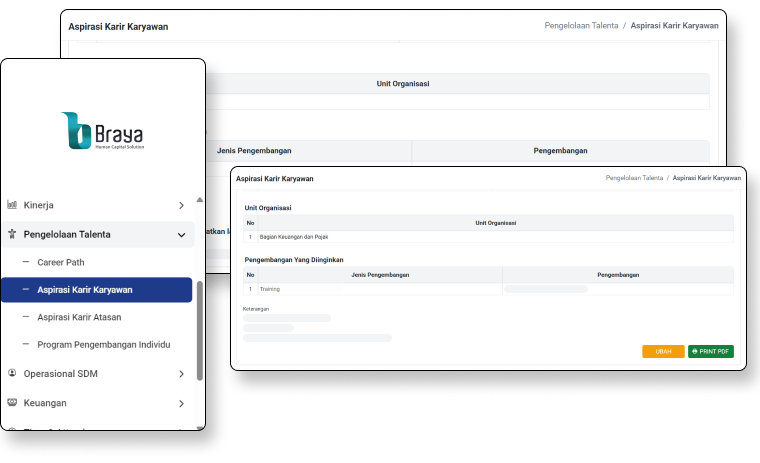
Task: Click the printer icon on Print PDF
Action: point(695,352)
